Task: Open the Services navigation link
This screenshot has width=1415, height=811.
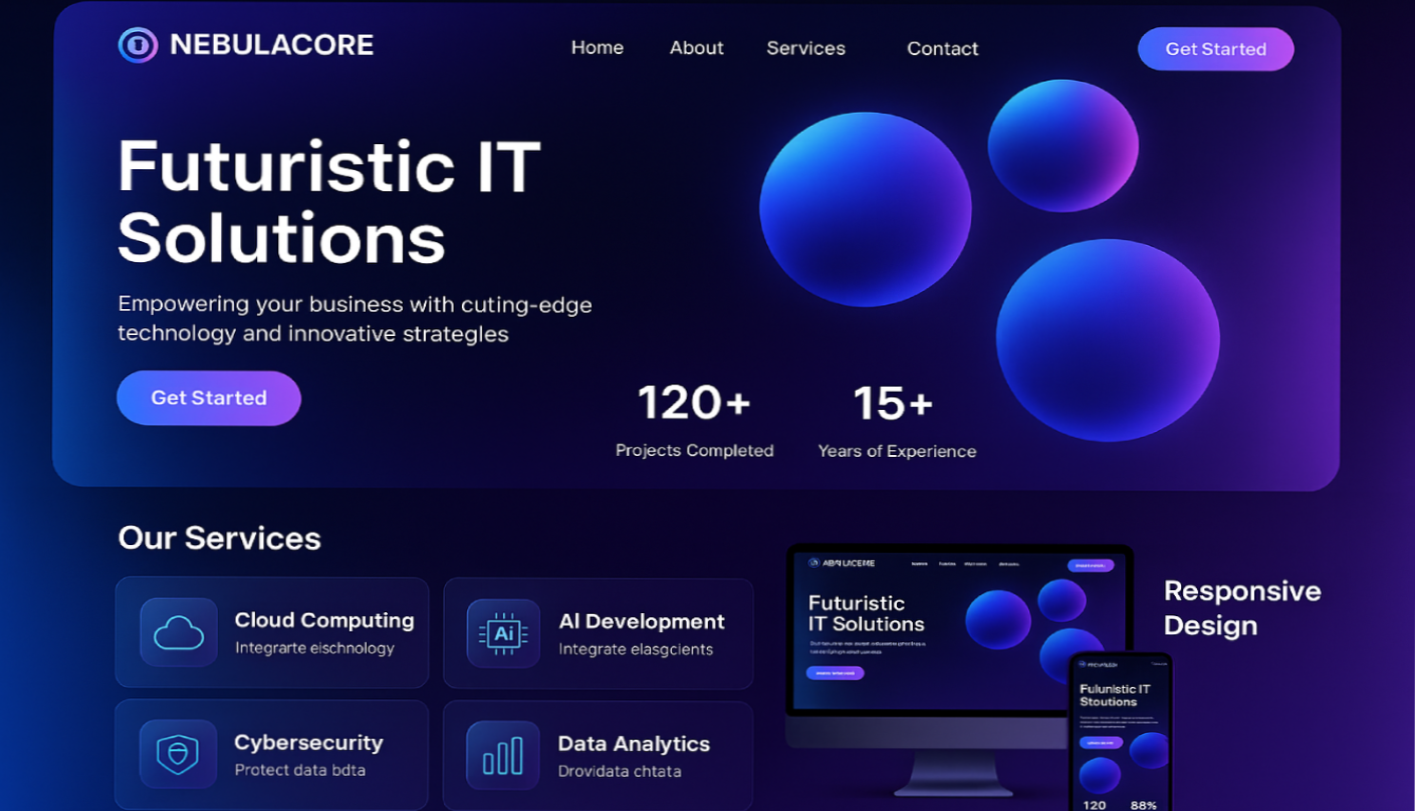Action: coord(805,48)
